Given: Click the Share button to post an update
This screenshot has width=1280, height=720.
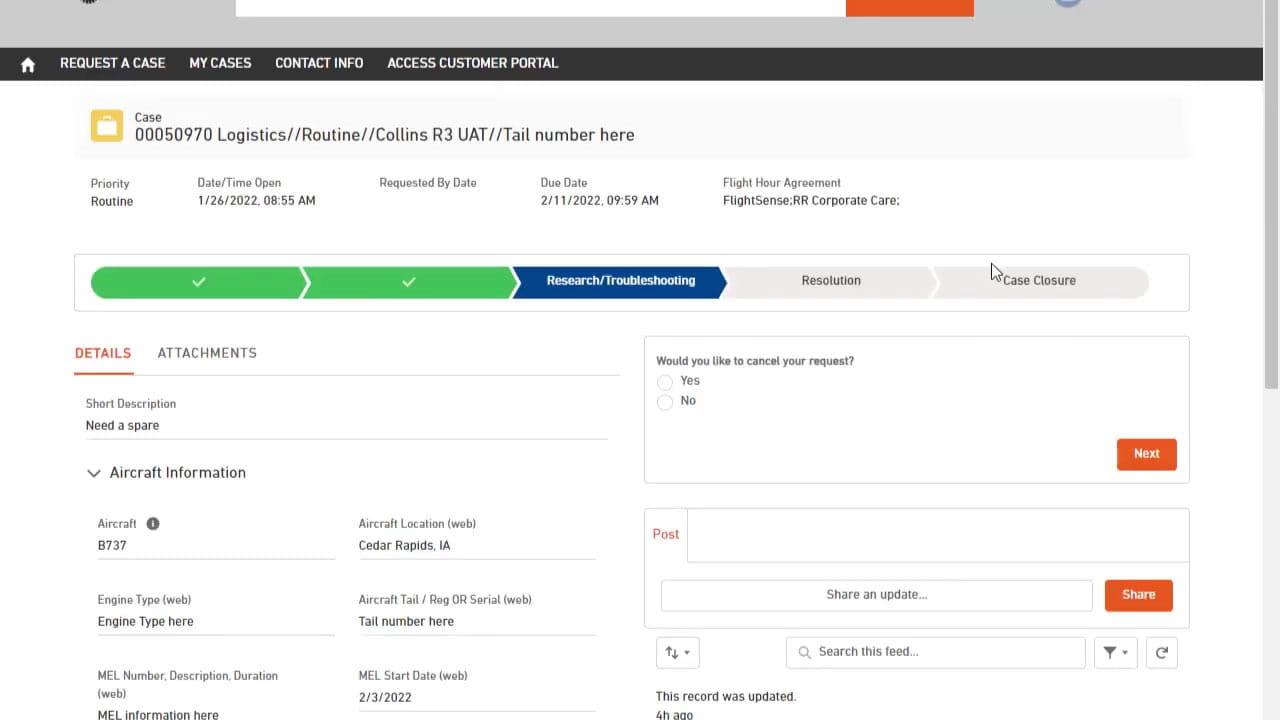Looking at the screenshot, I should point(1138,594).
